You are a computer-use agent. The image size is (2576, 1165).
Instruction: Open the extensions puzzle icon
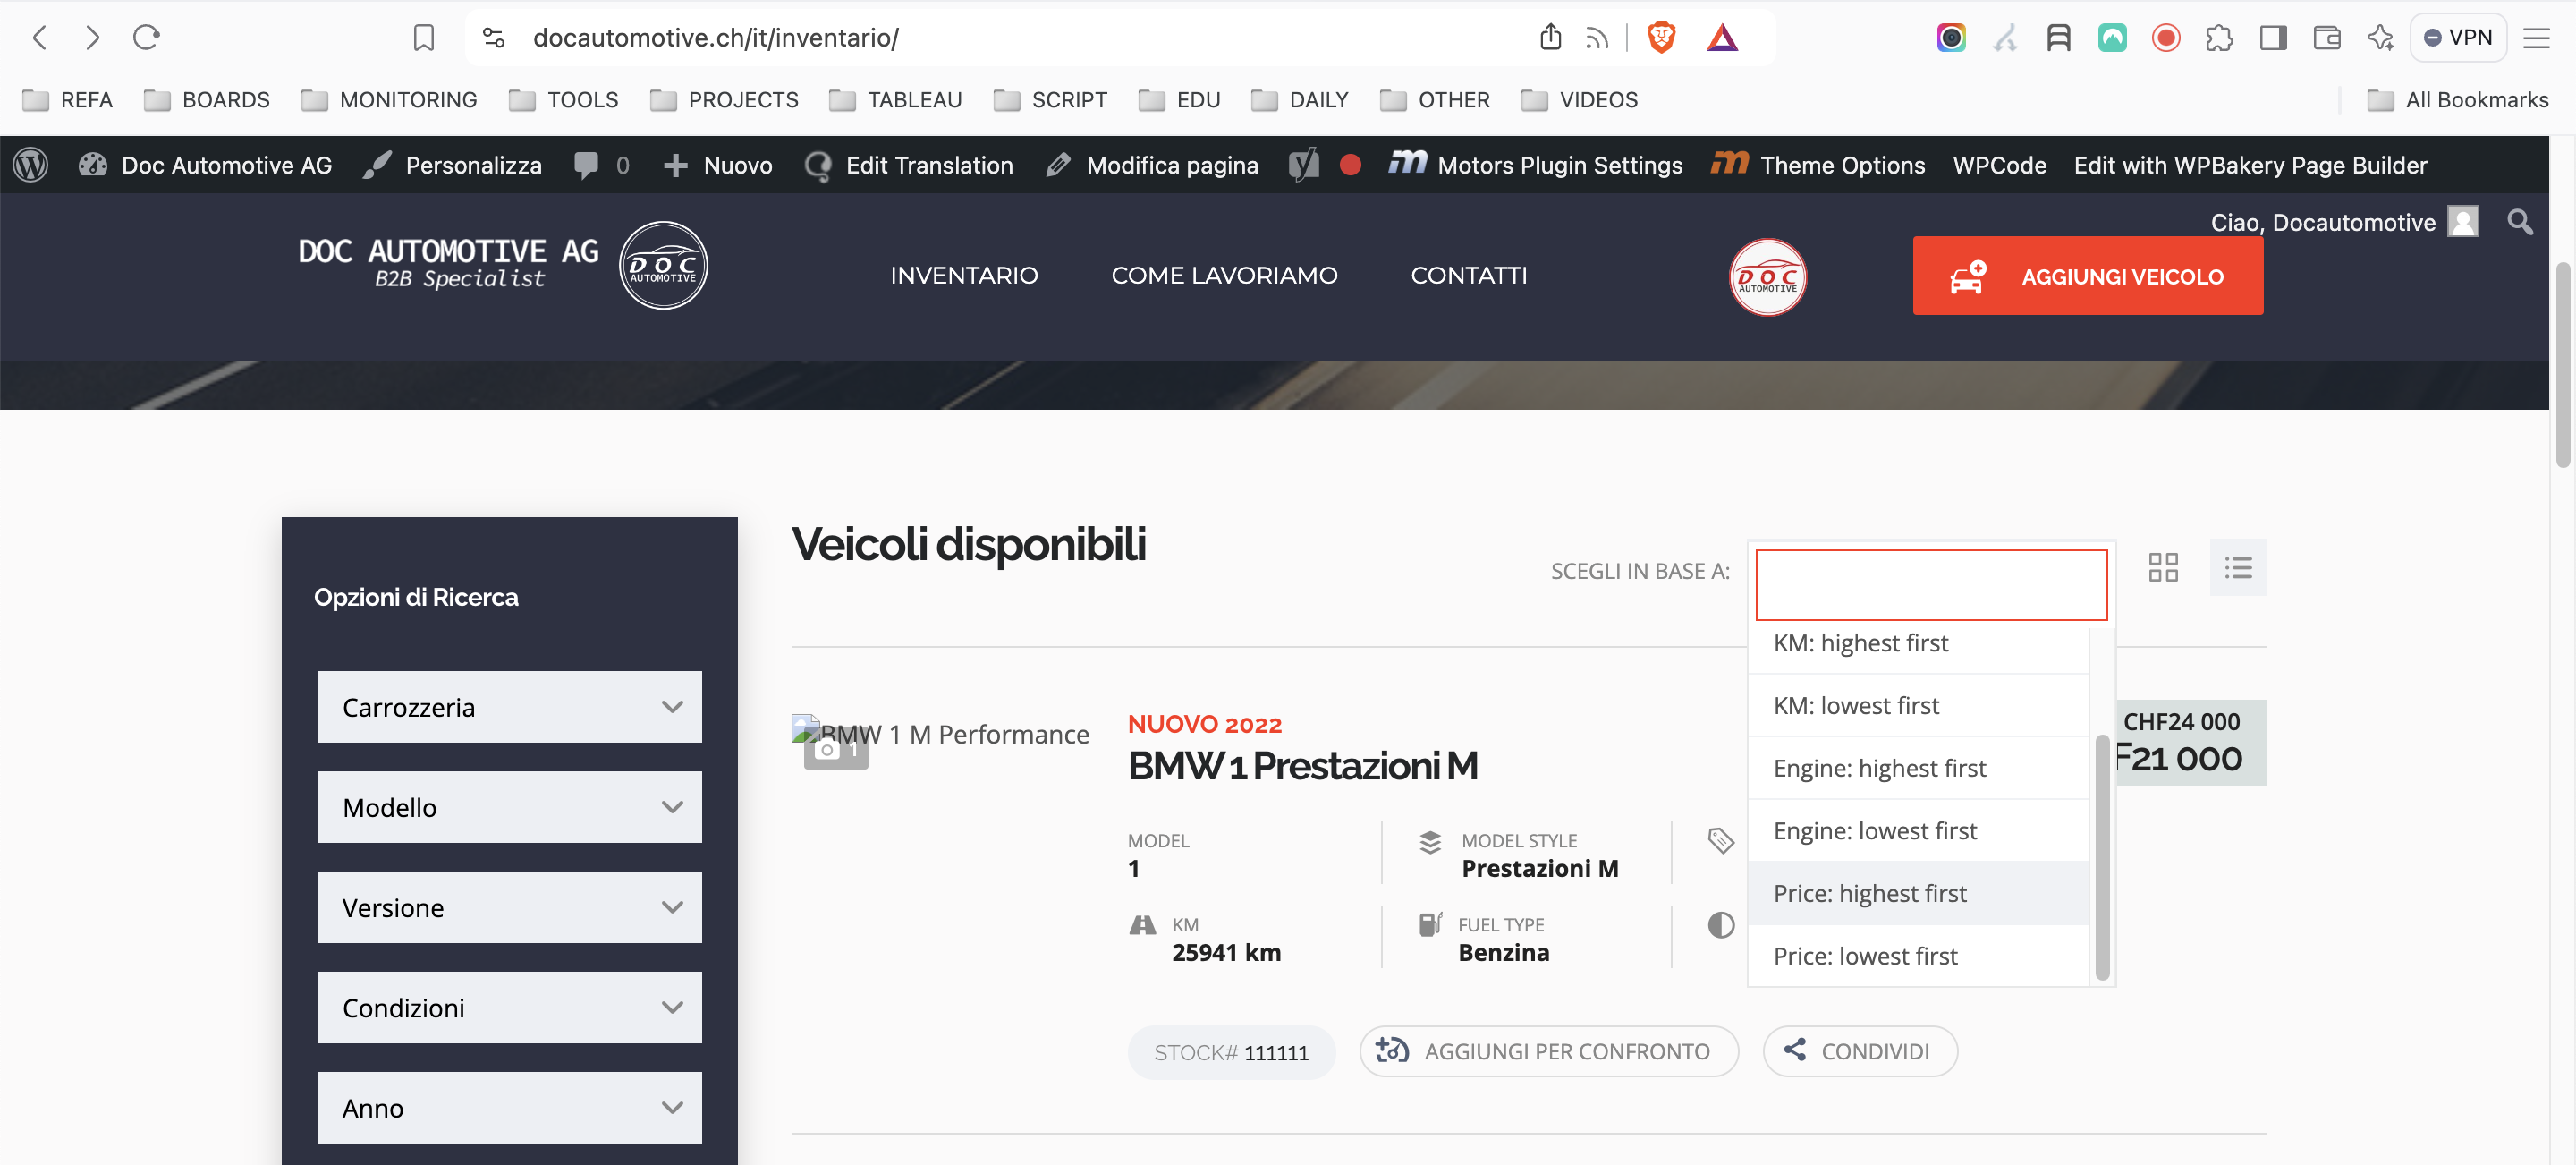point(2219,38)
